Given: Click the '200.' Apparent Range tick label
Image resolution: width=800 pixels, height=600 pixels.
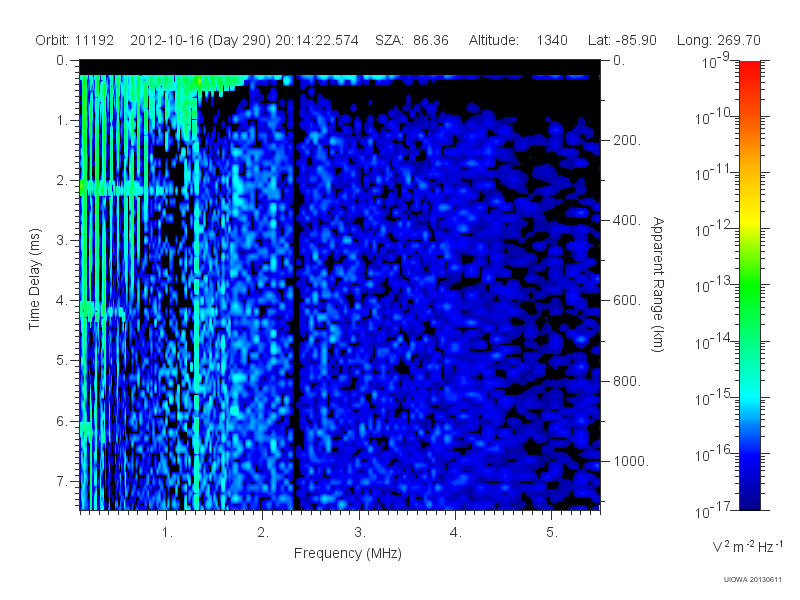Looking at the screenshot, I should (627, 140).
